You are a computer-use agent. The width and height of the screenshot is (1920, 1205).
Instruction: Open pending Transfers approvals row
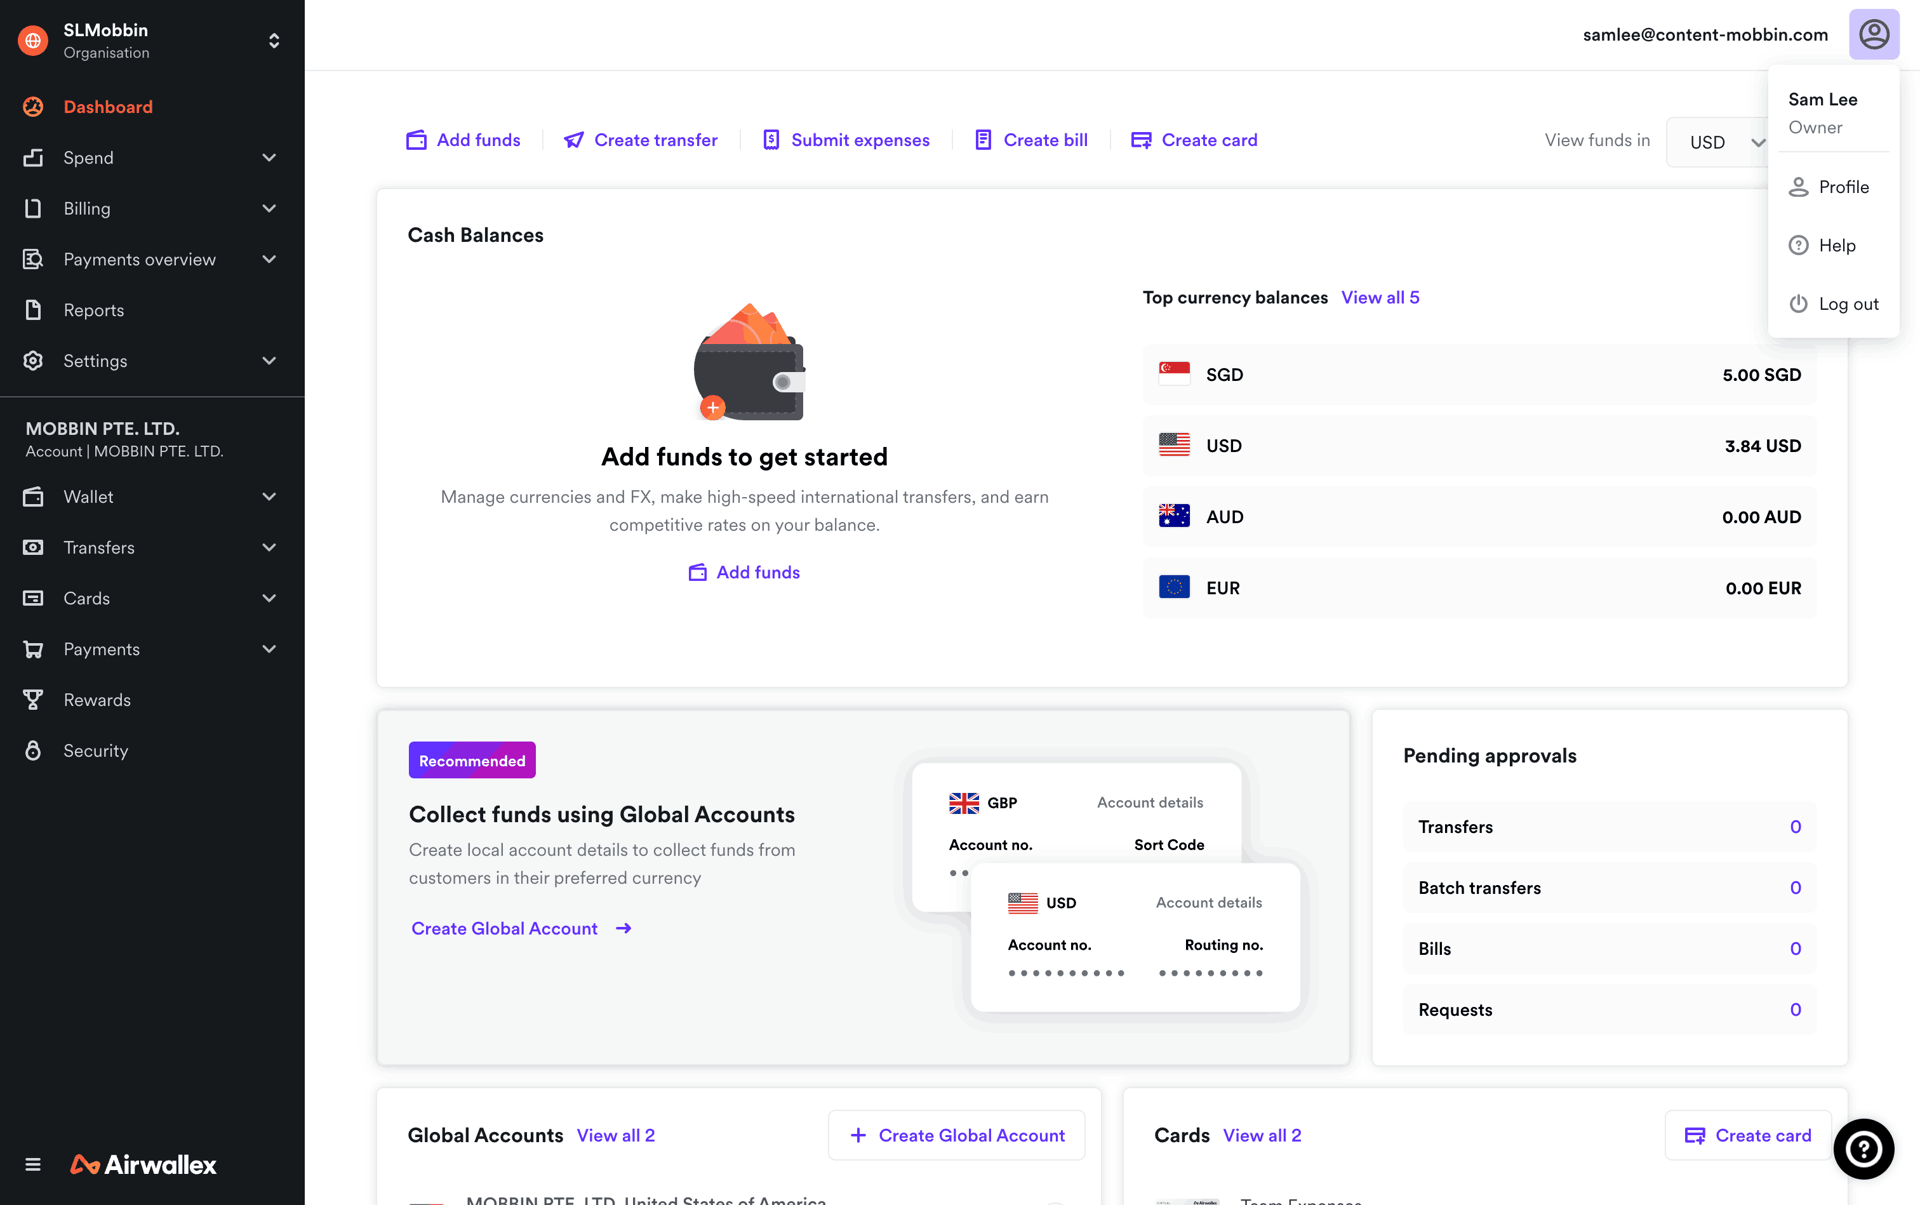pos(1609,827)
